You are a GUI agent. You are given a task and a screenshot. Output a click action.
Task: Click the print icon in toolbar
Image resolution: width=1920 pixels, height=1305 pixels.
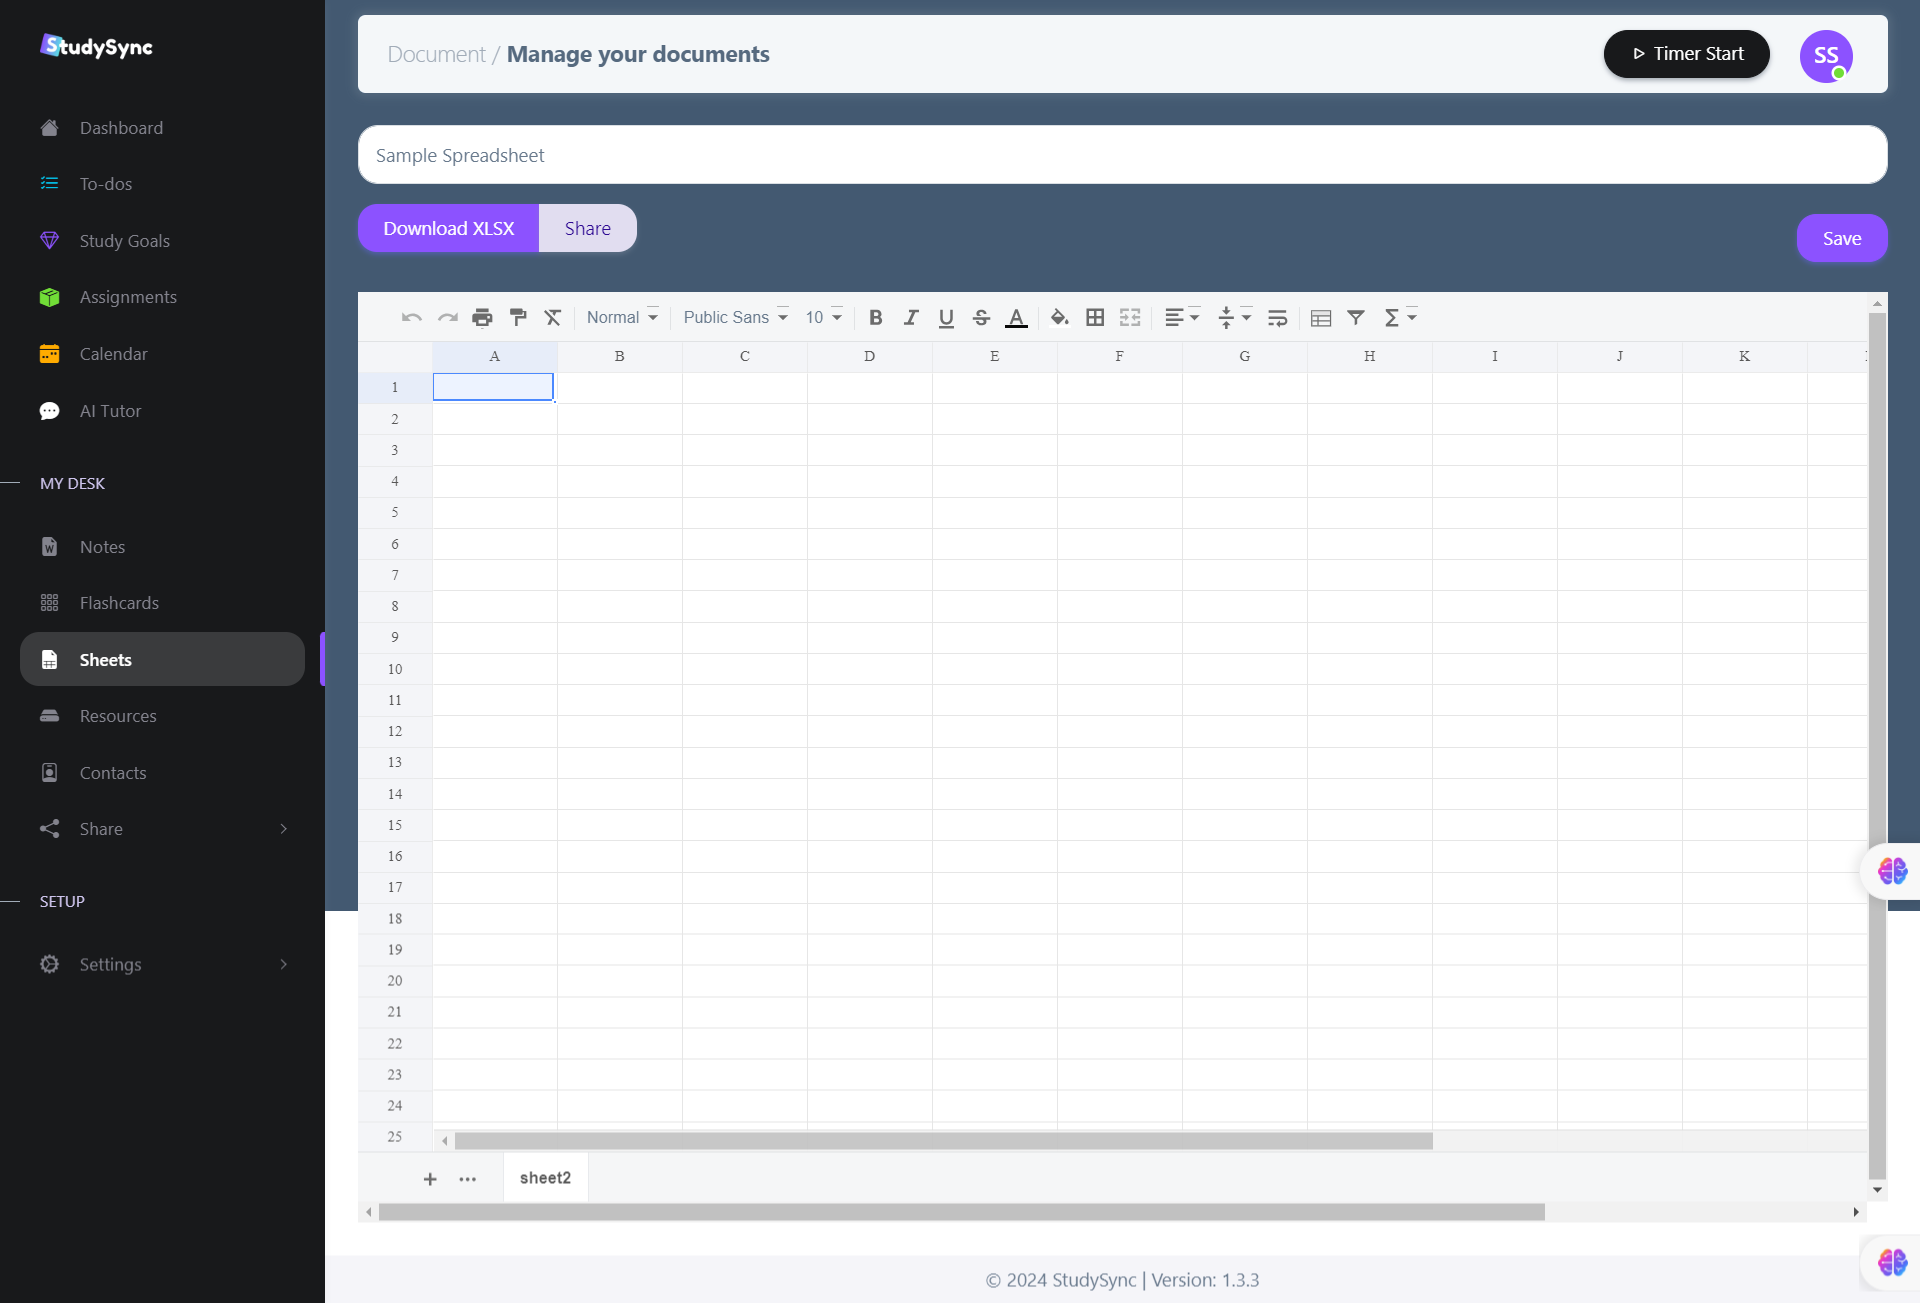pyautogui.click(x=482, y=318)
